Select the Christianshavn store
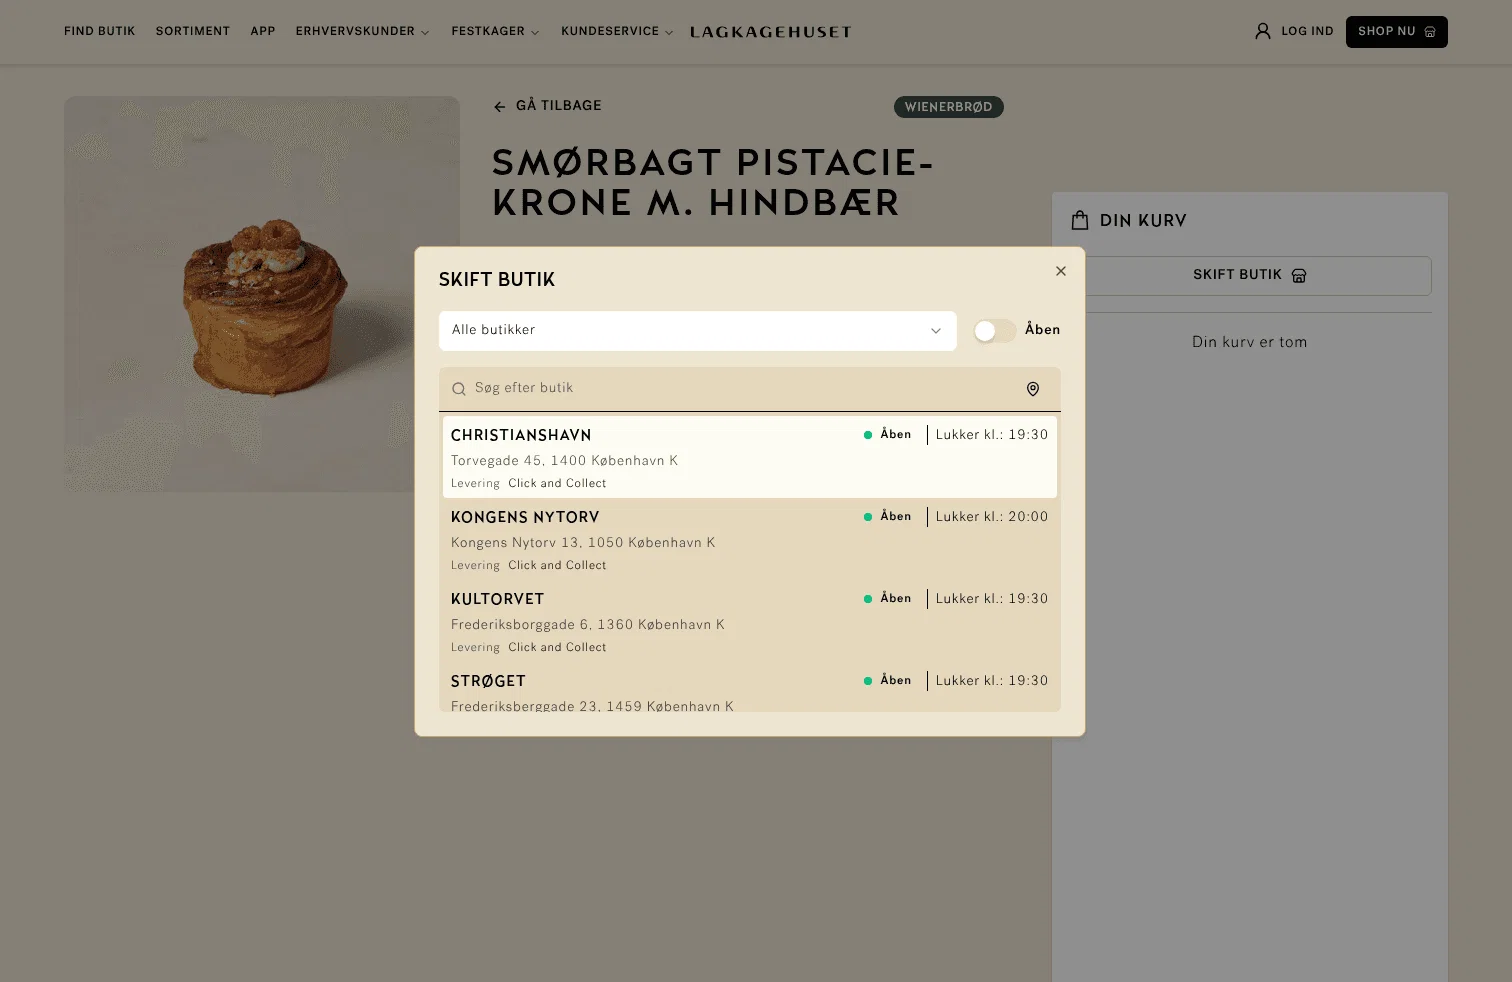This screenshot has width=1512, height=982. tap(750, 457)
